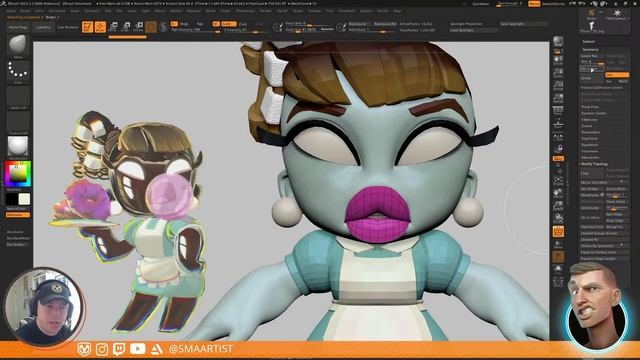This screenshot has height=360, width=640.
Task: Open the Alpha Off selector
Action: click(18, 98)
